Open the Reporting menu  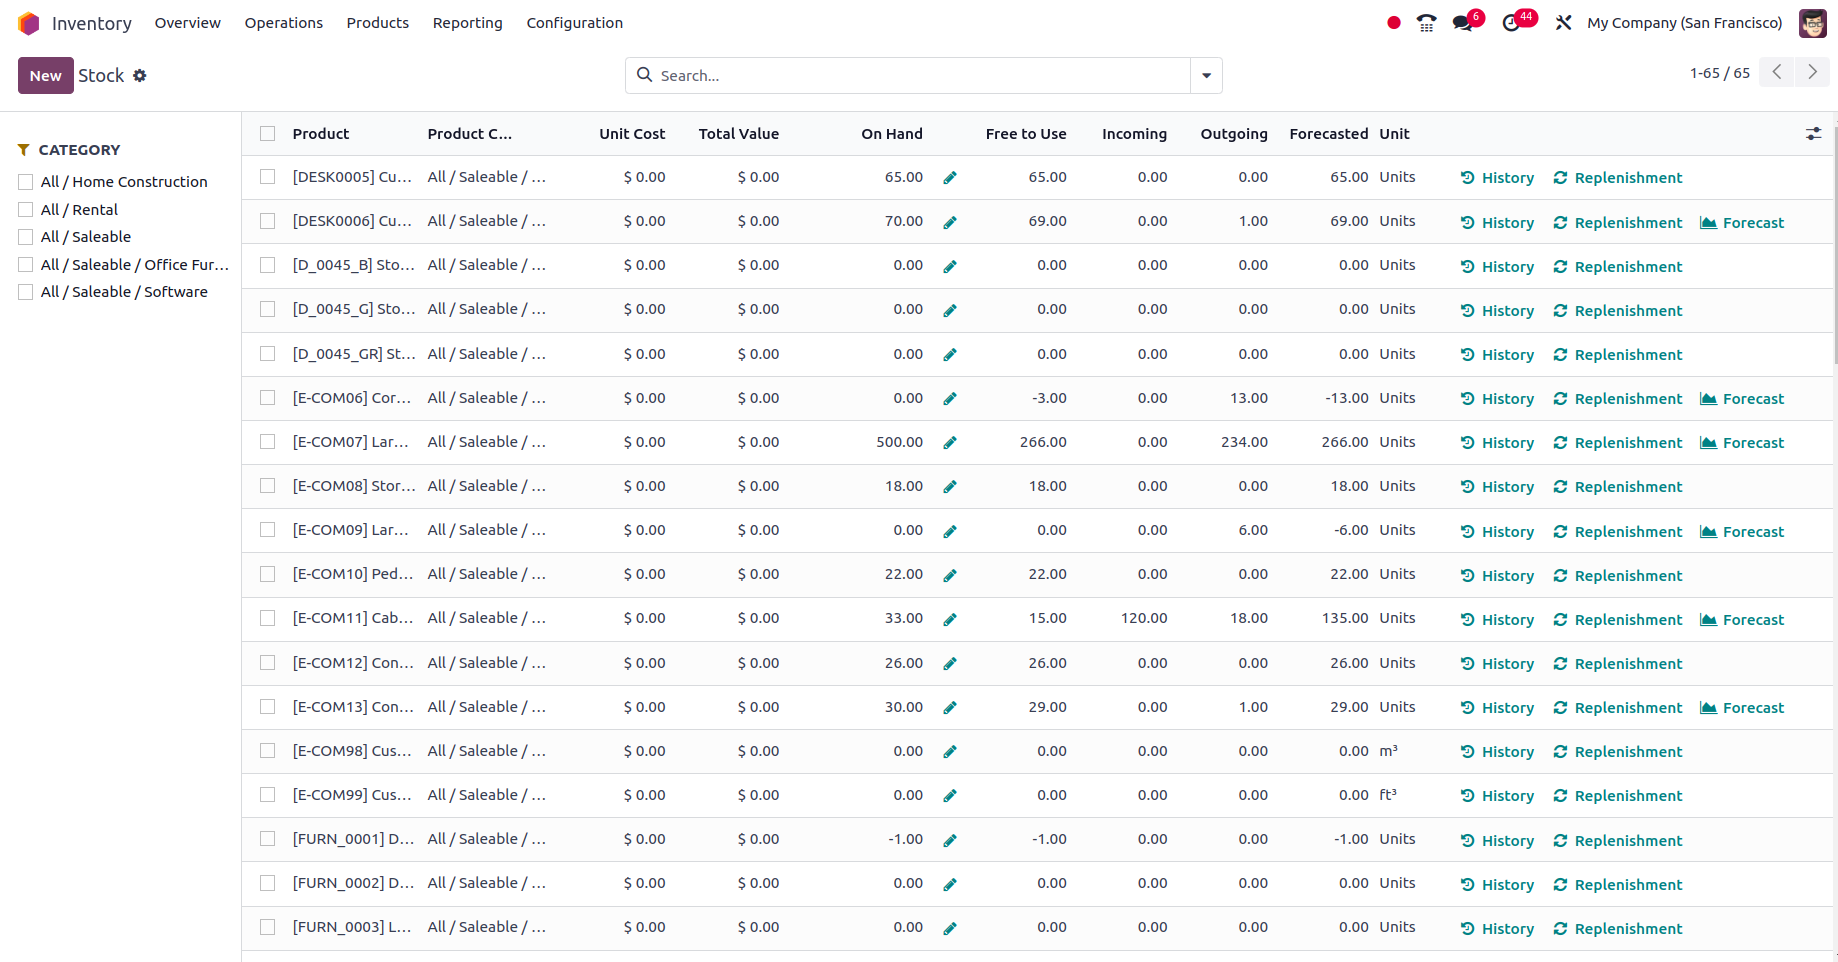467,23
